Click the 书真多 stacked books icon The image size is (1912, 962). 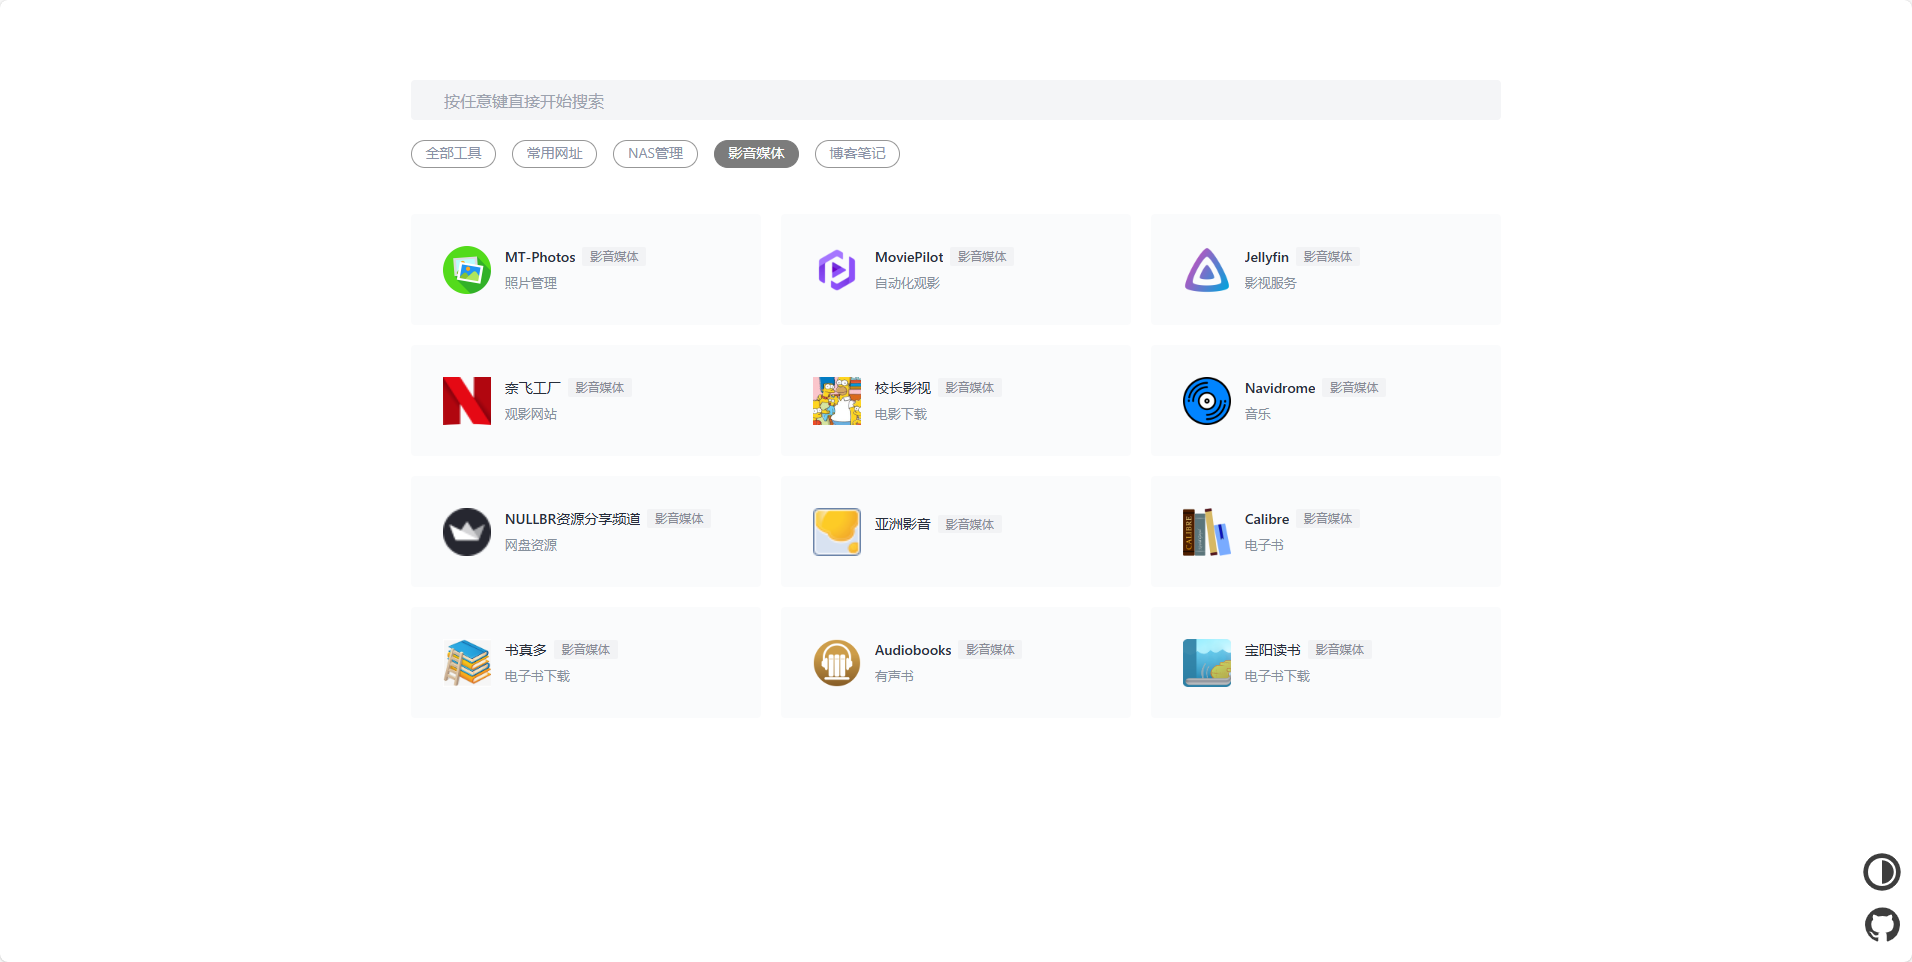click(467, 663)
